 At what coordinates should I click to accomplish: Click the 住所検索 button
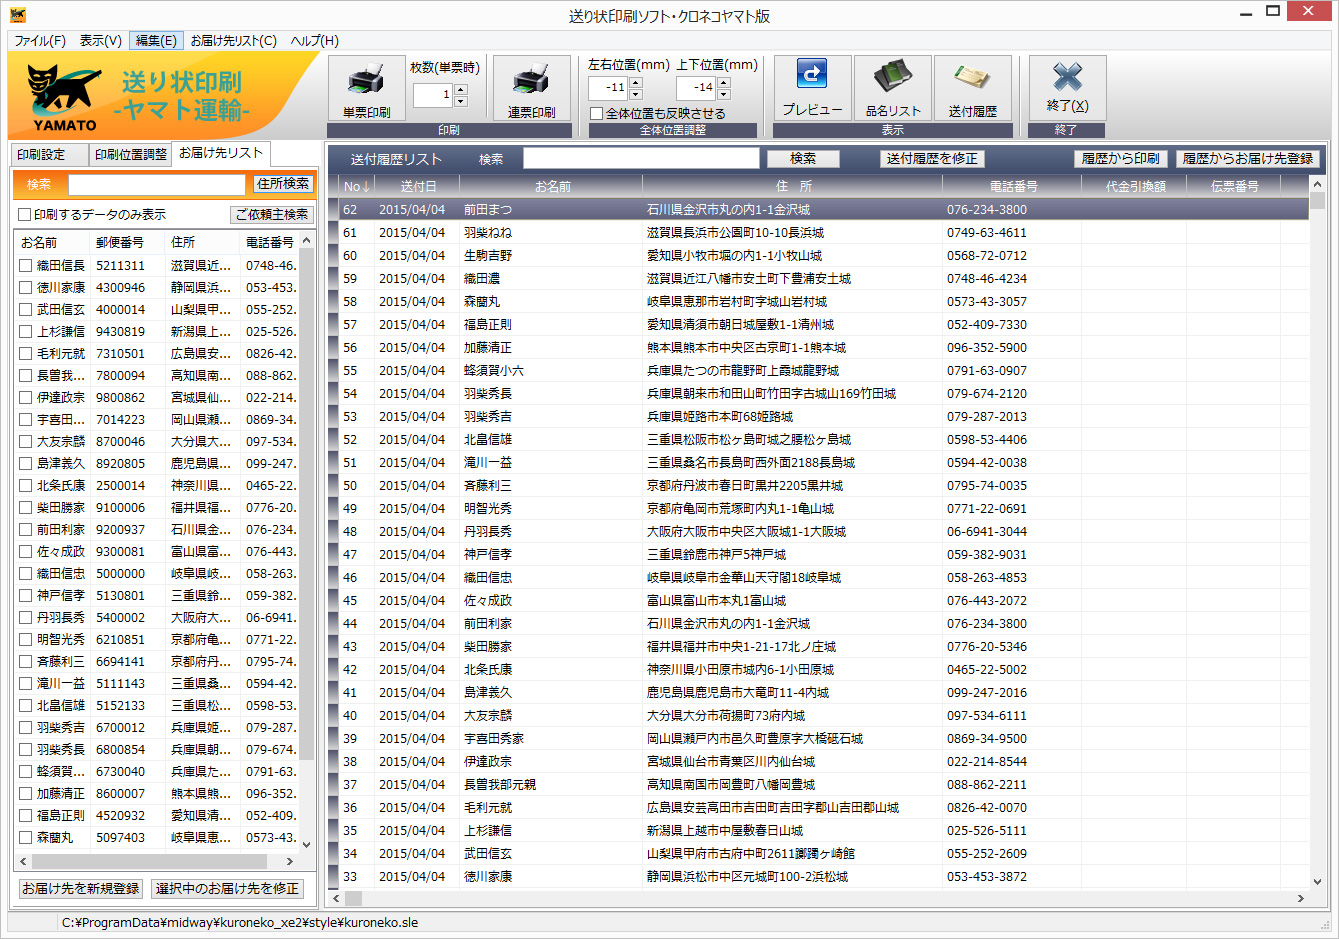pyautogui.click(x=283, y=184)
